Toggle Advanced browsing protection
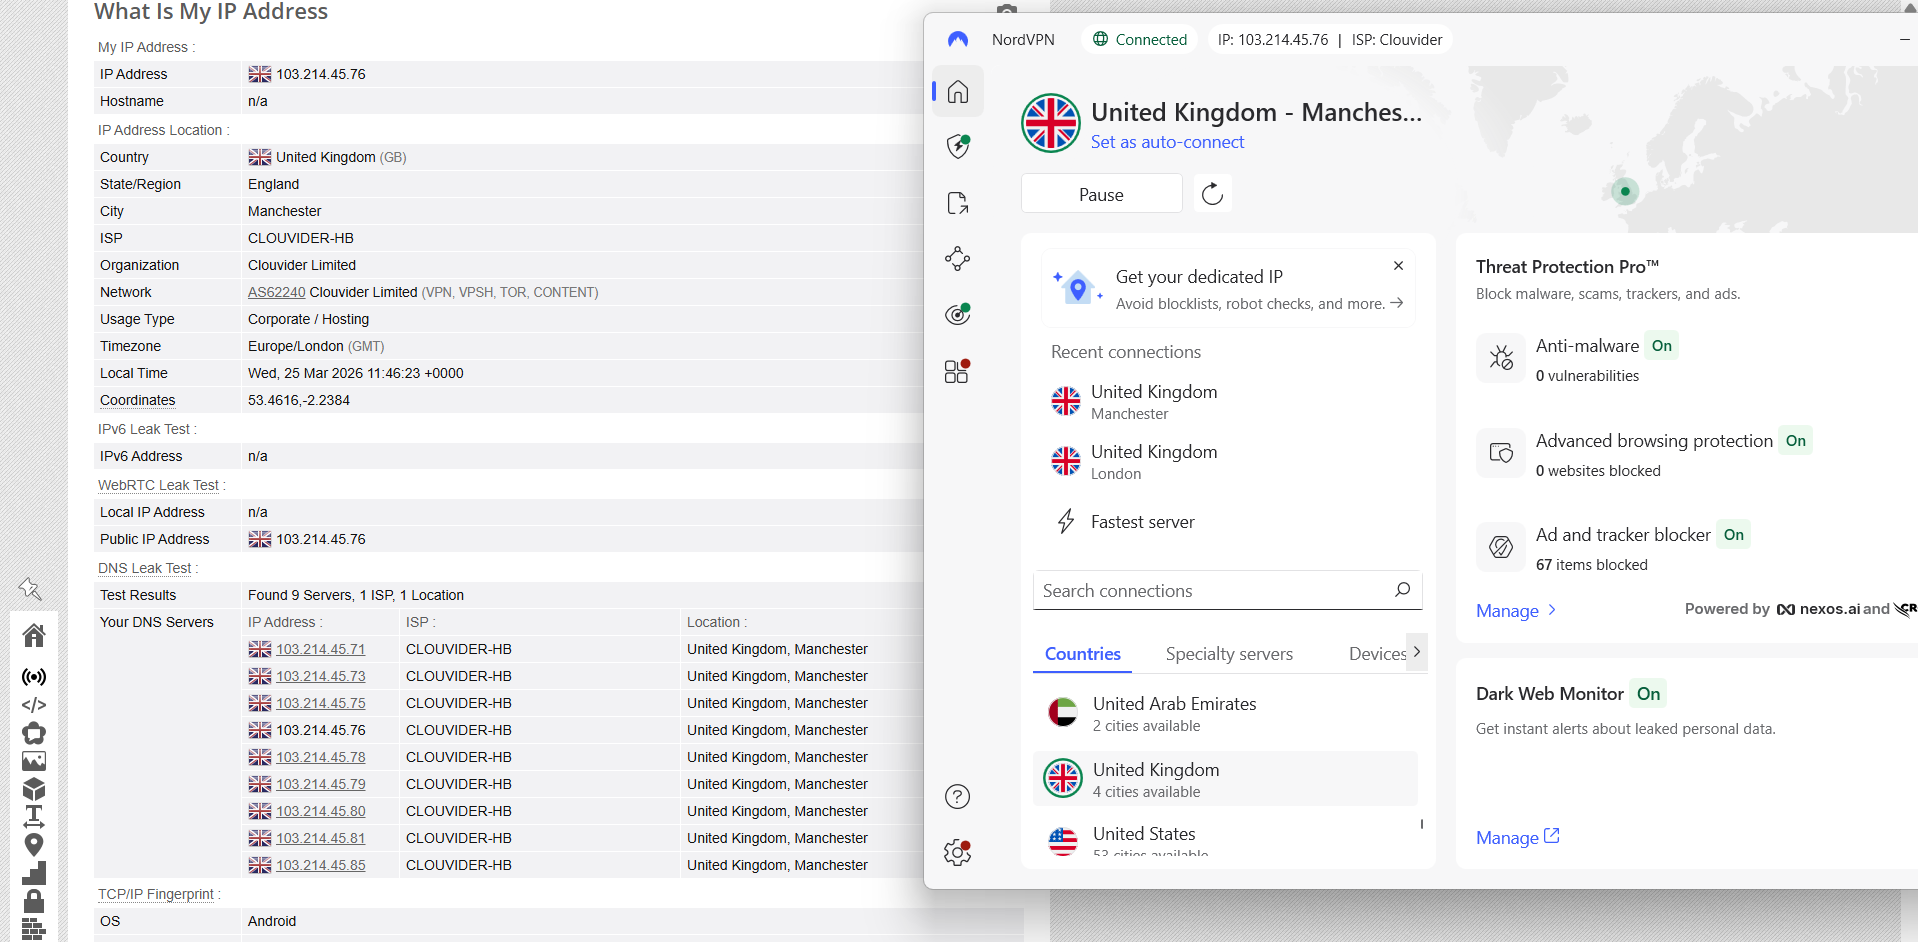This screenshot has height=942, width=1918. pyautogui.click(x=1795, y=440)
